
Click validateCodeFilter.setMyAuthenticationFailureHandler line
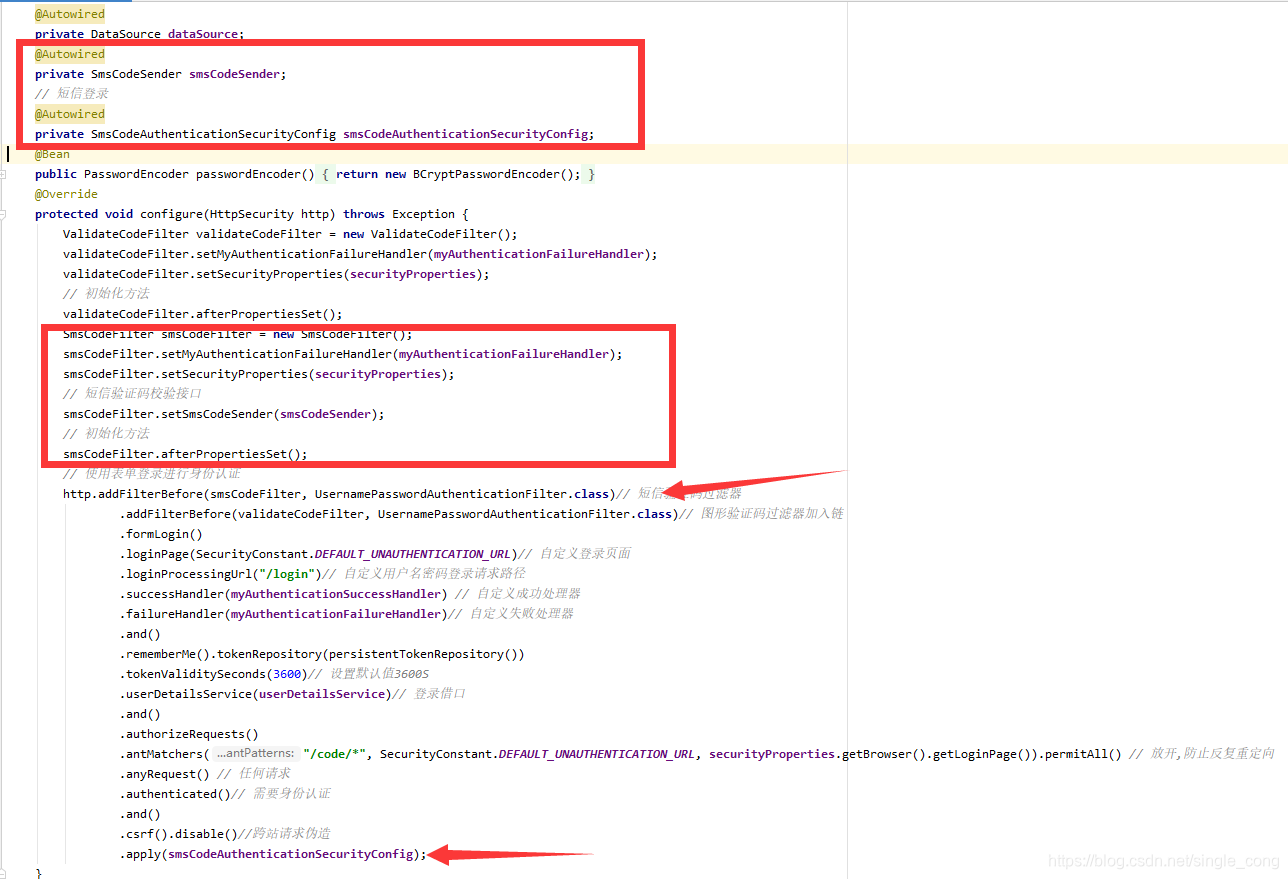(x=360, y=254)
